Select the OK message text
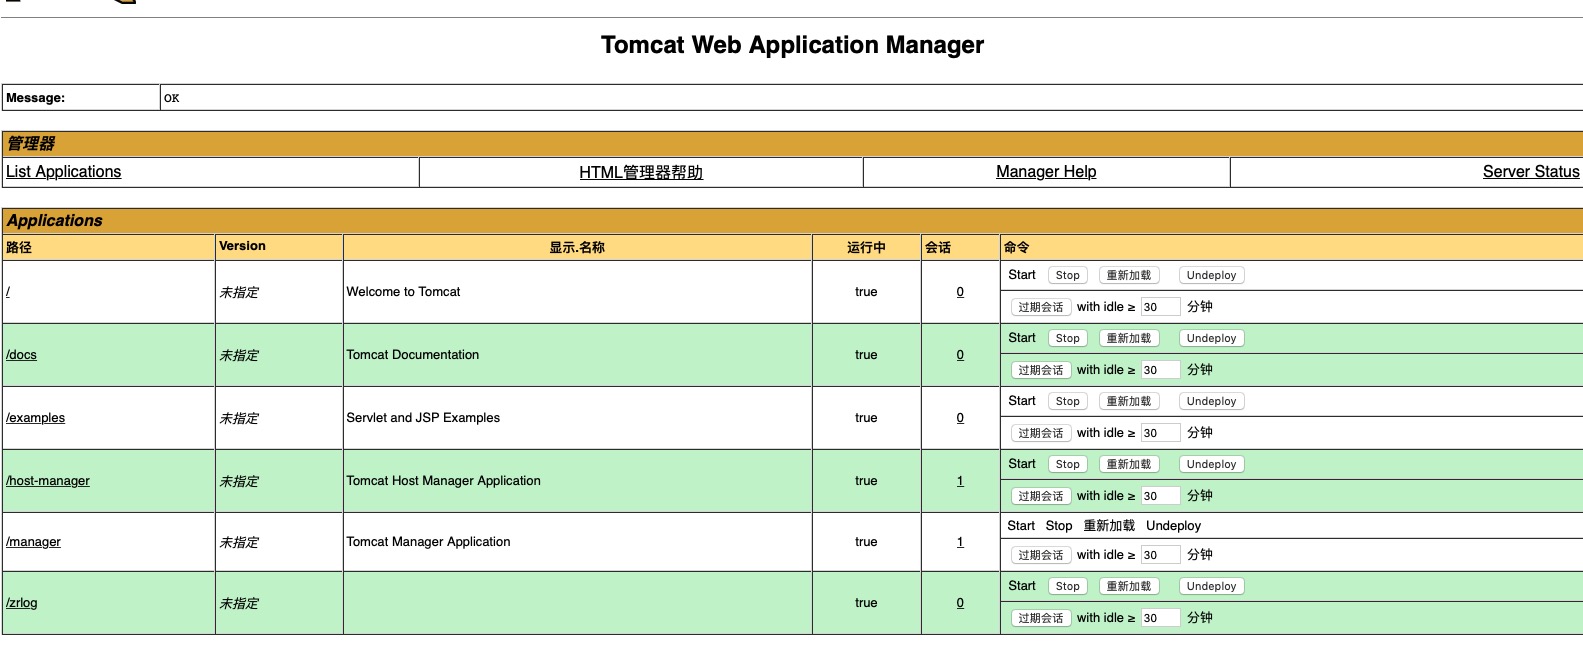This screenshot has height=649, width=1583. tap(172, 98)
